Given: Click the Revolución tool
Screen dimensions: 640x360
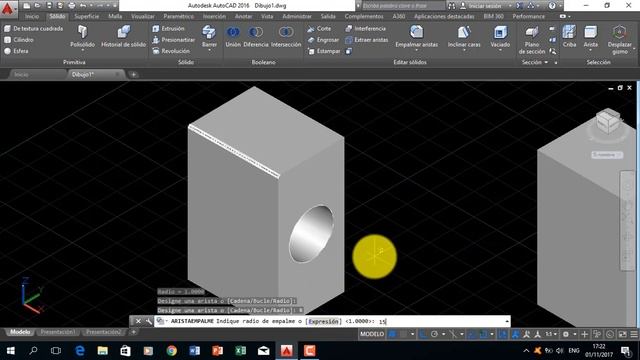Looking at the screenshot, I should (x=171, y=51).
